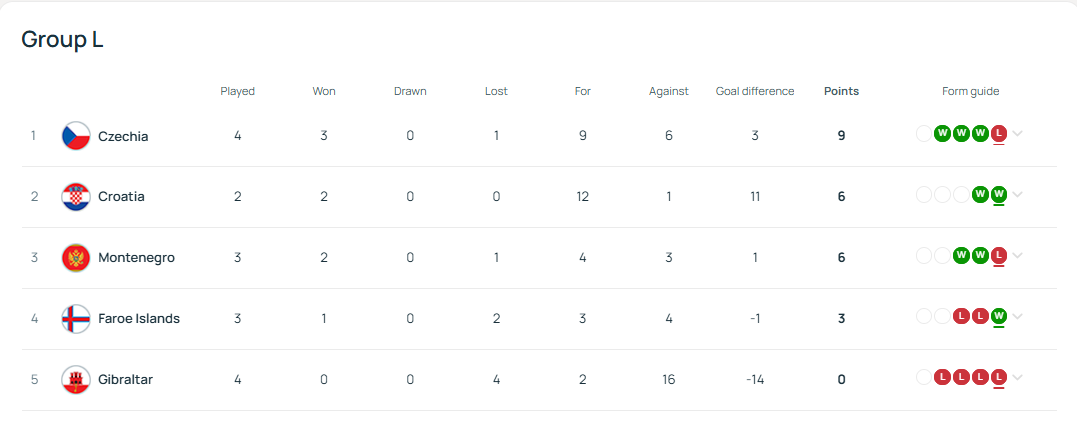Click the Gibraltar flag icon
This screenshot has width=1077, height=448.
[76, 379]
